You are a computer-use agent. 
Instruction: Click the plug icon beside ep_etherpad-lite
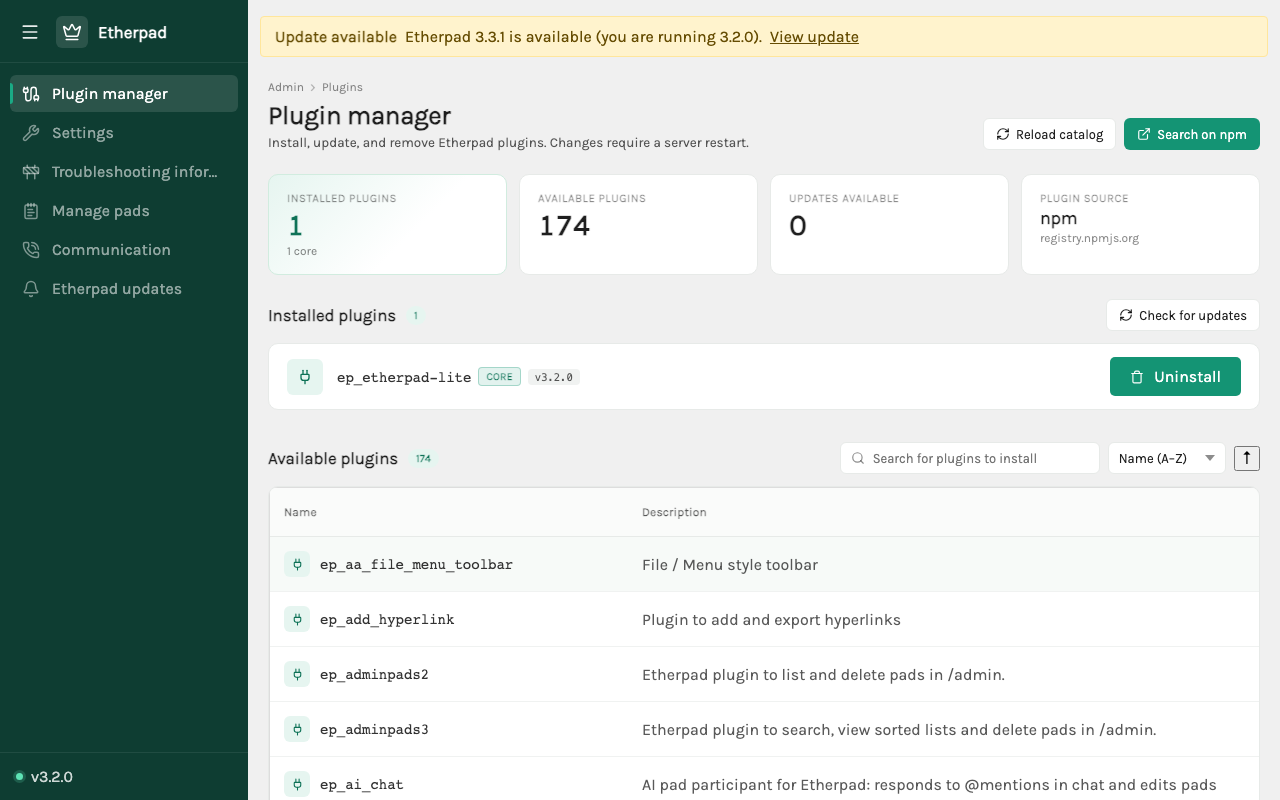[305, 377]
